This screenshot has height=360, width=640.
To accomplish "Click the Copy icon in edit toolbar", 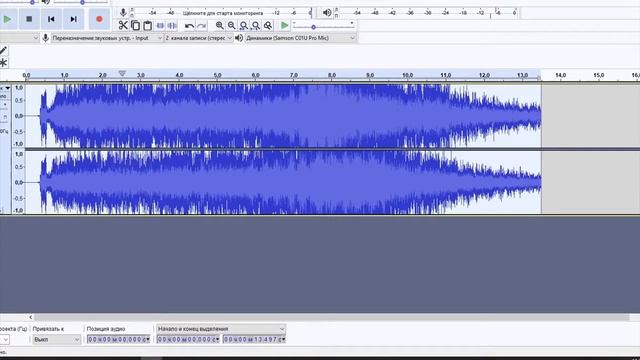I will [136, 25].
